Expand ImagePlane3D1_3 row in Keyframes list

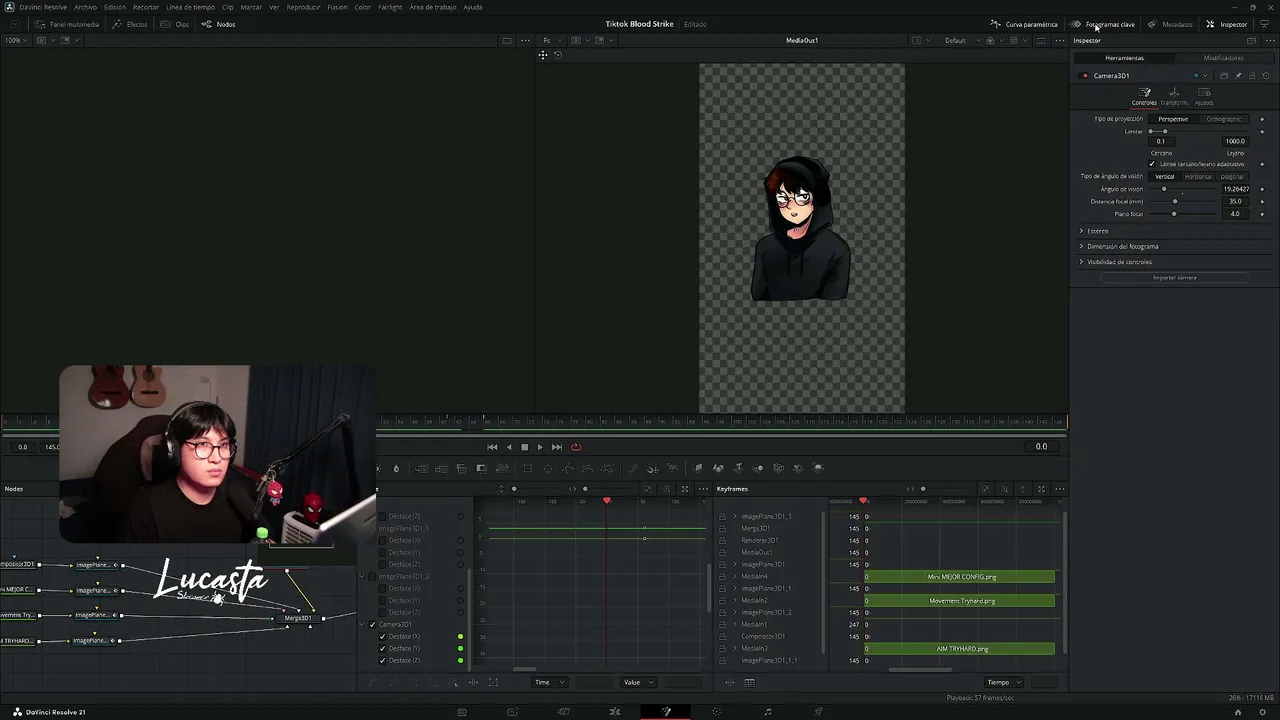735,517
